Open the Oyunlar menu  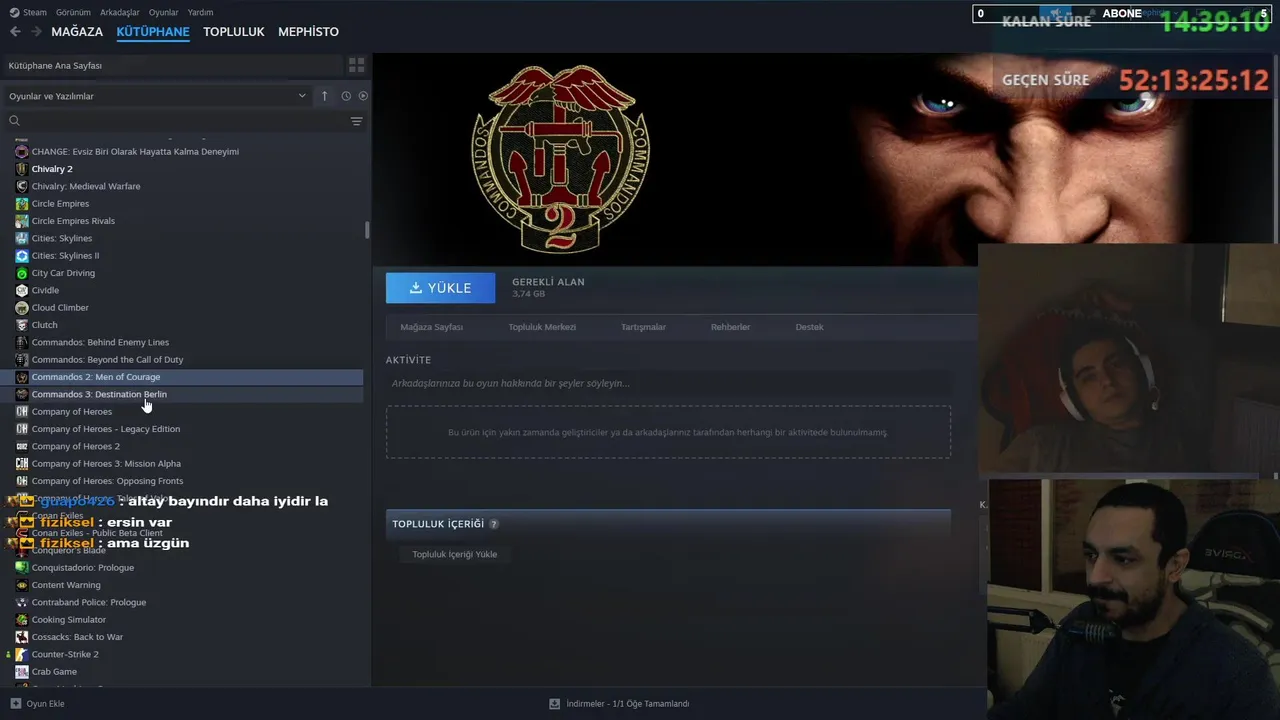[164, 12]
